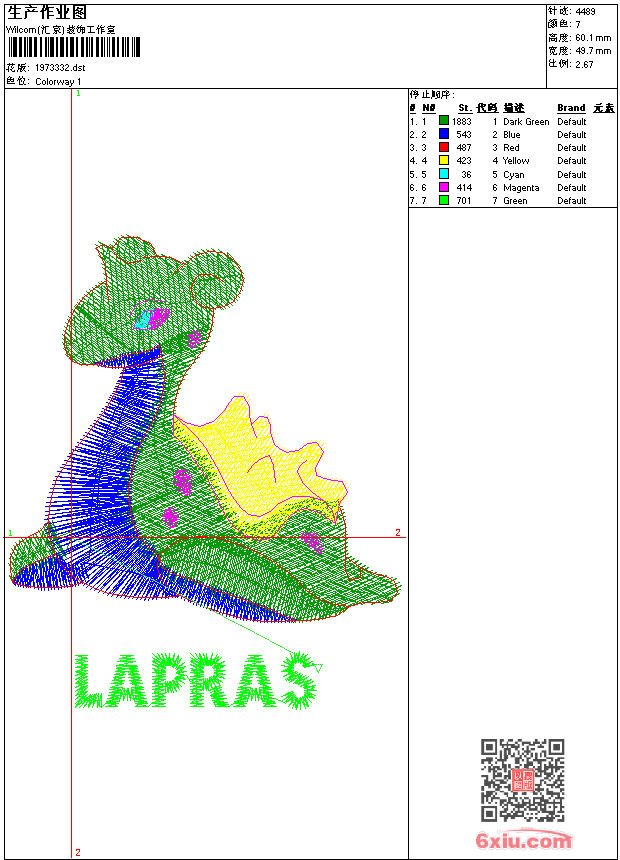
Task: Click the stitch count 423
Action: tap(464, 161)
